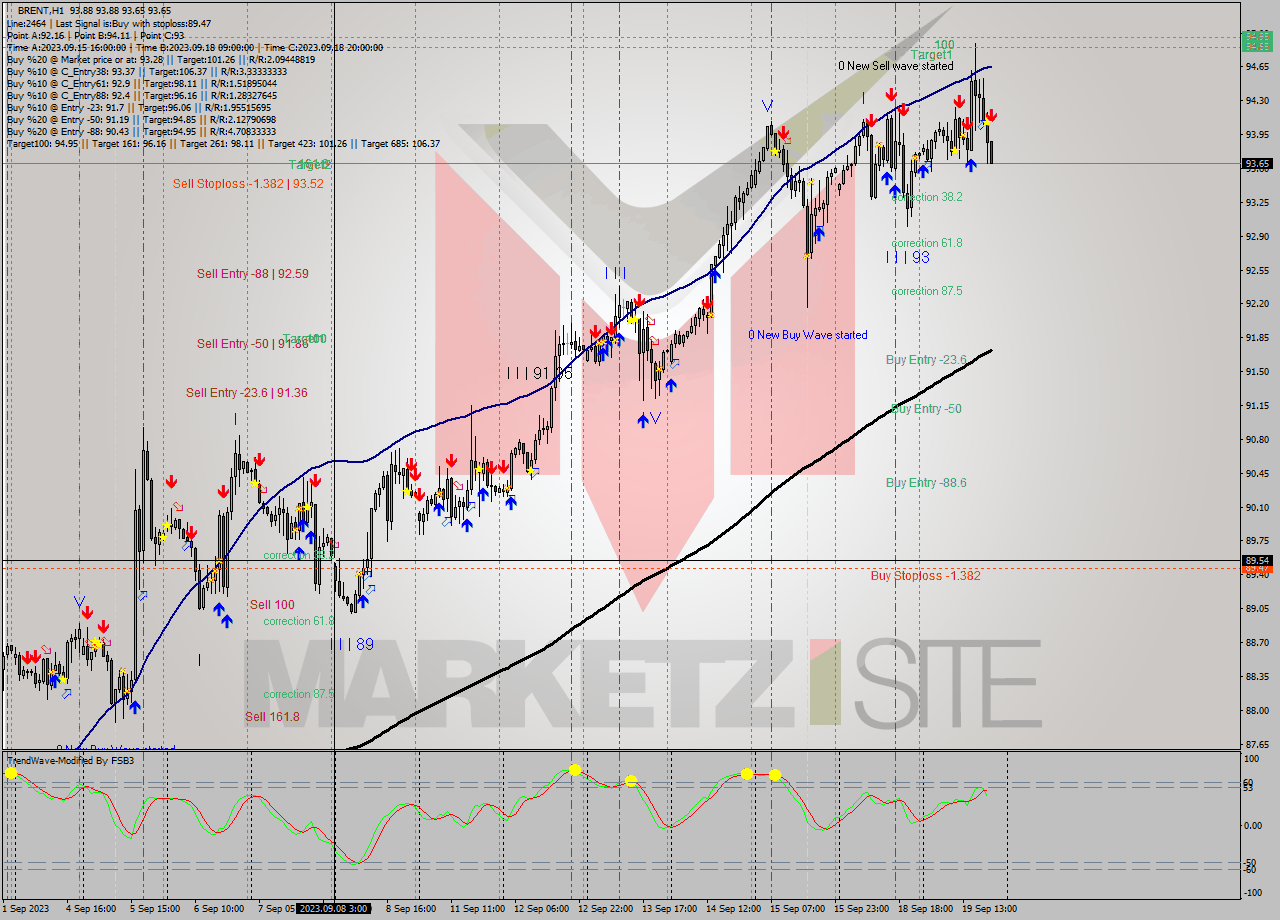Click the 90.10 price axis label

point(1258,507)
